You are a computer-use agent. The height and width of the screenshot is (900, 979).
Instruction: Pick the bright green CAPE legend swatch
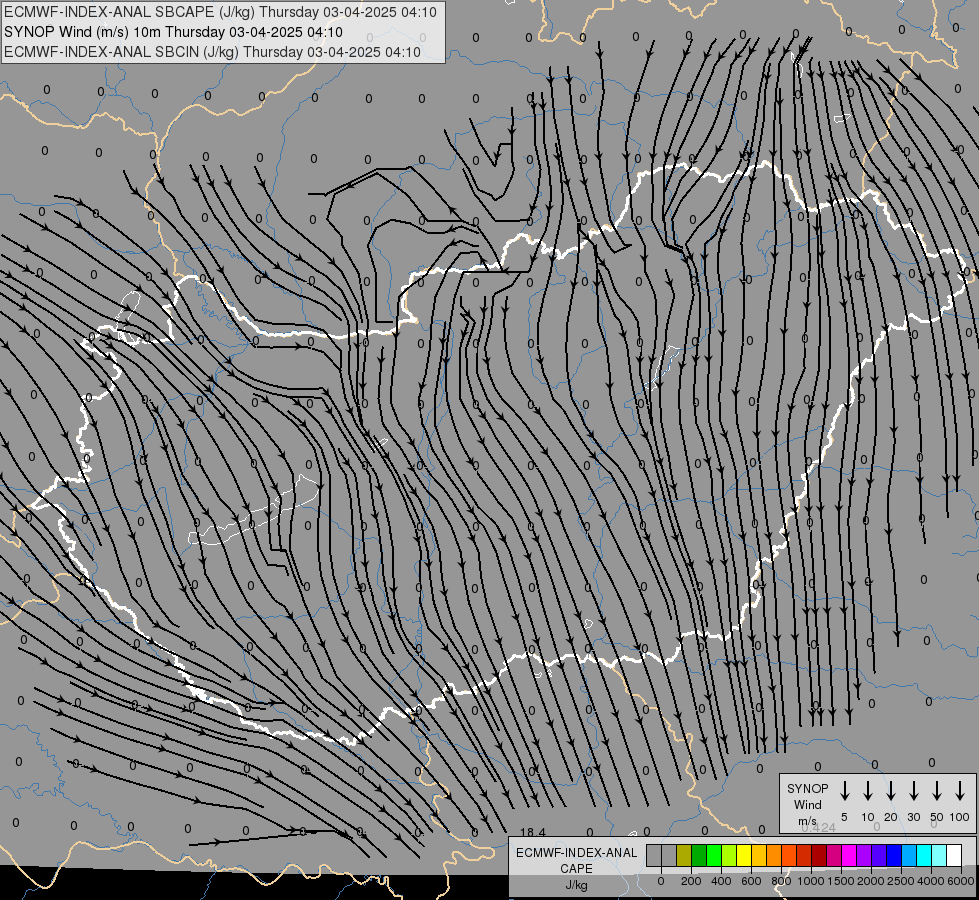[x=714, y=855]
